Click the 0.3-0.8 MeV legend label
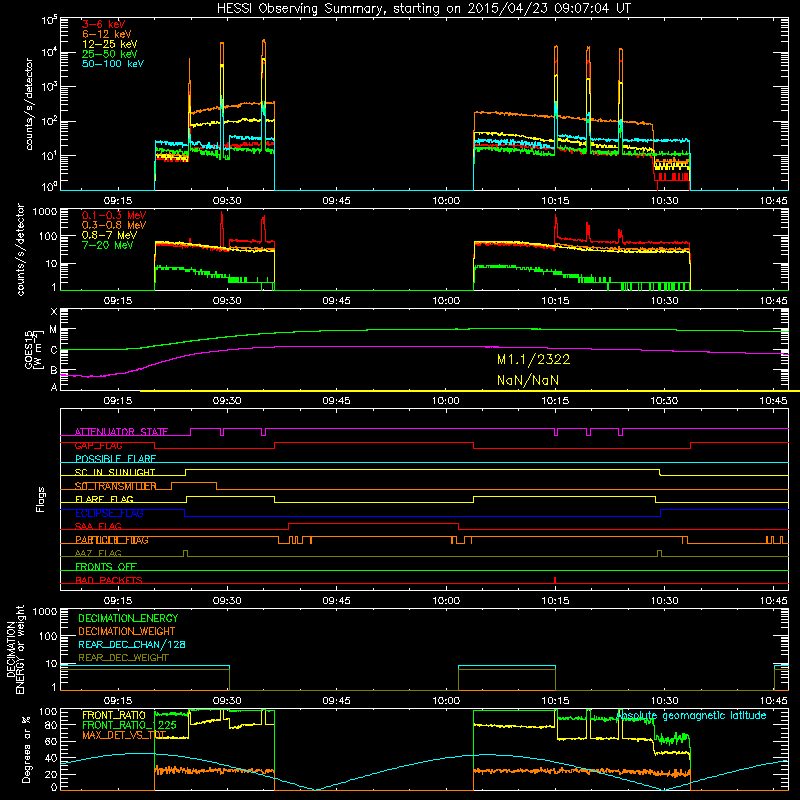The width and height of the screenshot is (800, 800). click(114, 225)
